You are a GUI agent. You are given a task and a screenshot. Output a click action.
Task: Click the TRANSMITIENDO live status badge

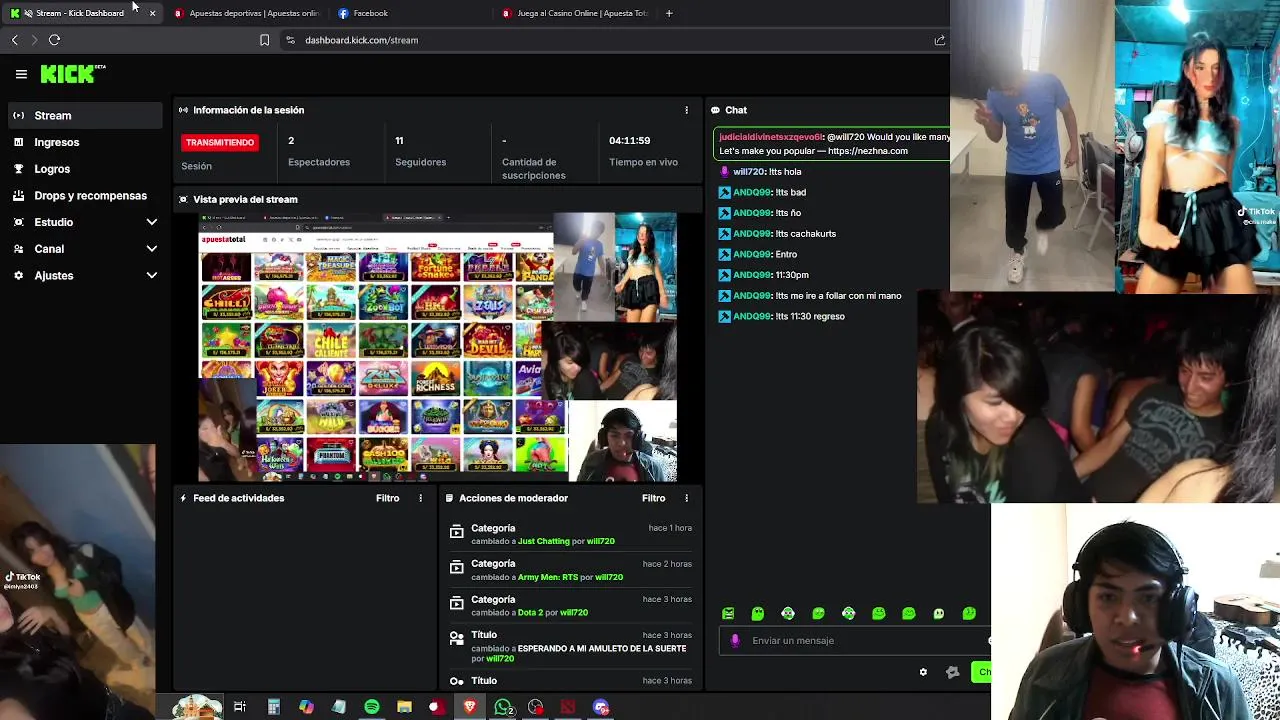pyautogui.click(x=220, y=142)
